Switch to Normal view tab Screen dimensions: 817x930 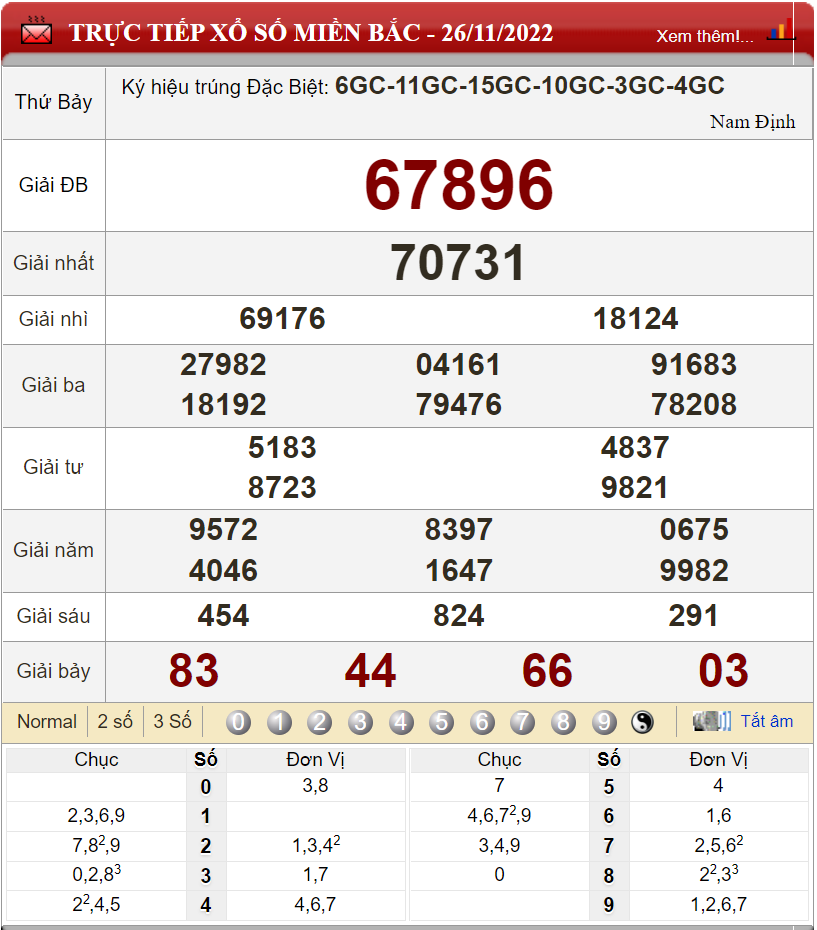pyautogui.click(x=47, y=721)
